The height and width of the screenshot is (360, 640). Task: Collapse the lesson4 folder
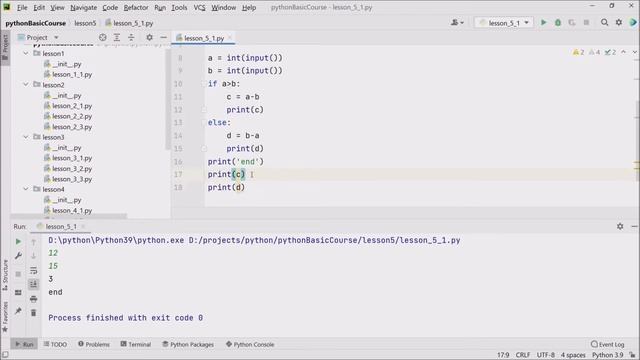[26, 189]
